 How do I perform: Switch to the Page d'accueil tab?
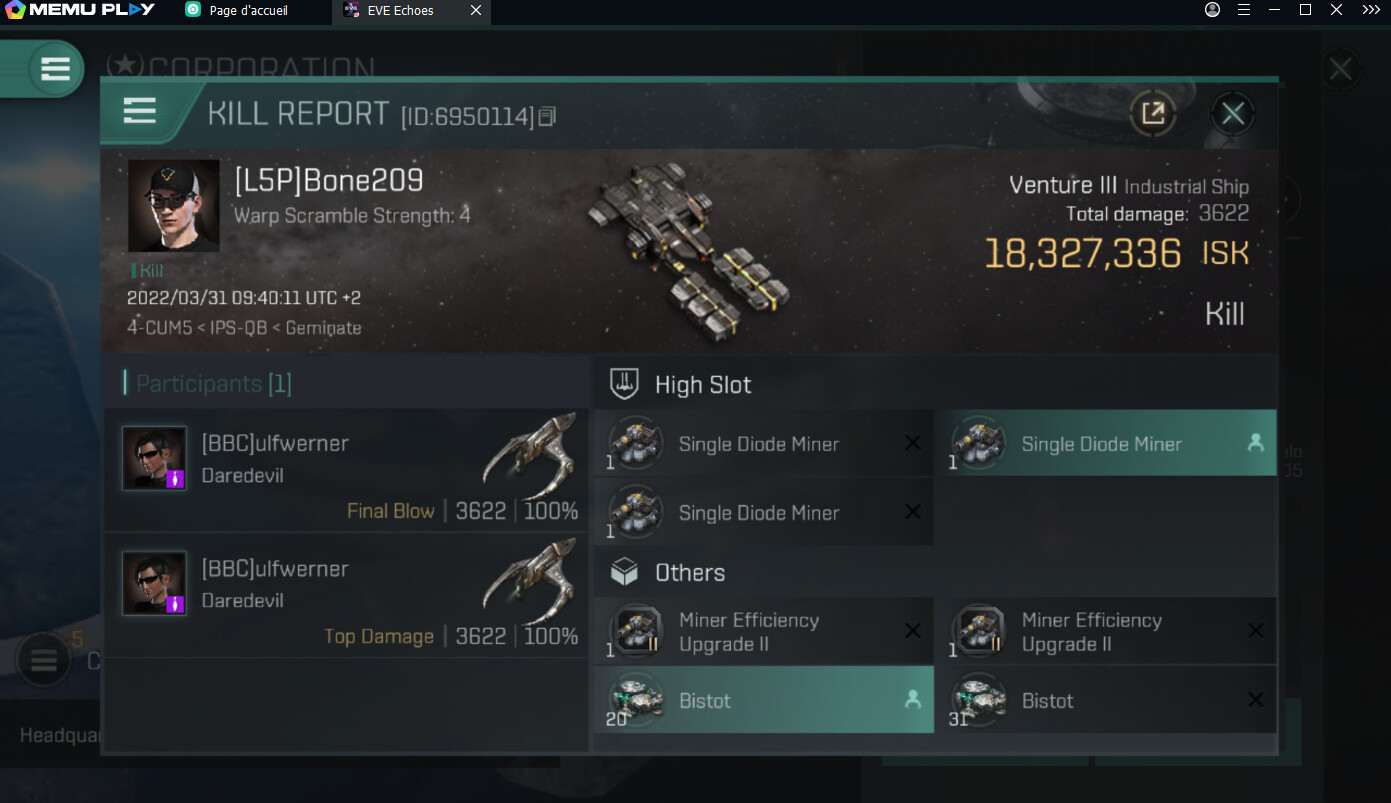click(x=249, y=10)
